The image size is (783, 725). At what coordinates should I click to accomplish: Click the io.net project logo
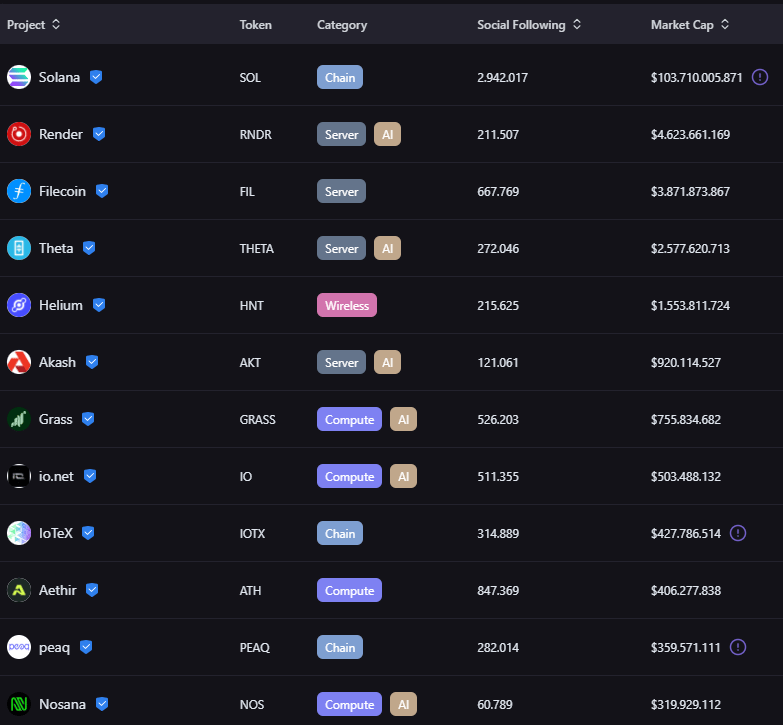point(19,476)
